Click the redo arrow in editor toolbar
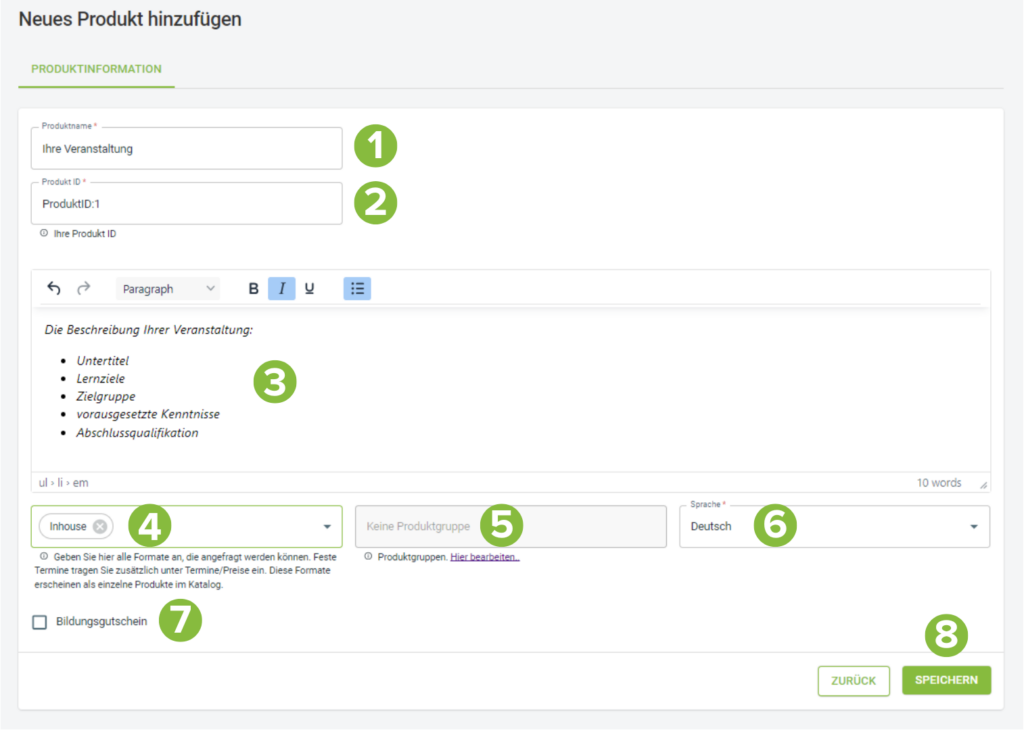 point(84,289)
